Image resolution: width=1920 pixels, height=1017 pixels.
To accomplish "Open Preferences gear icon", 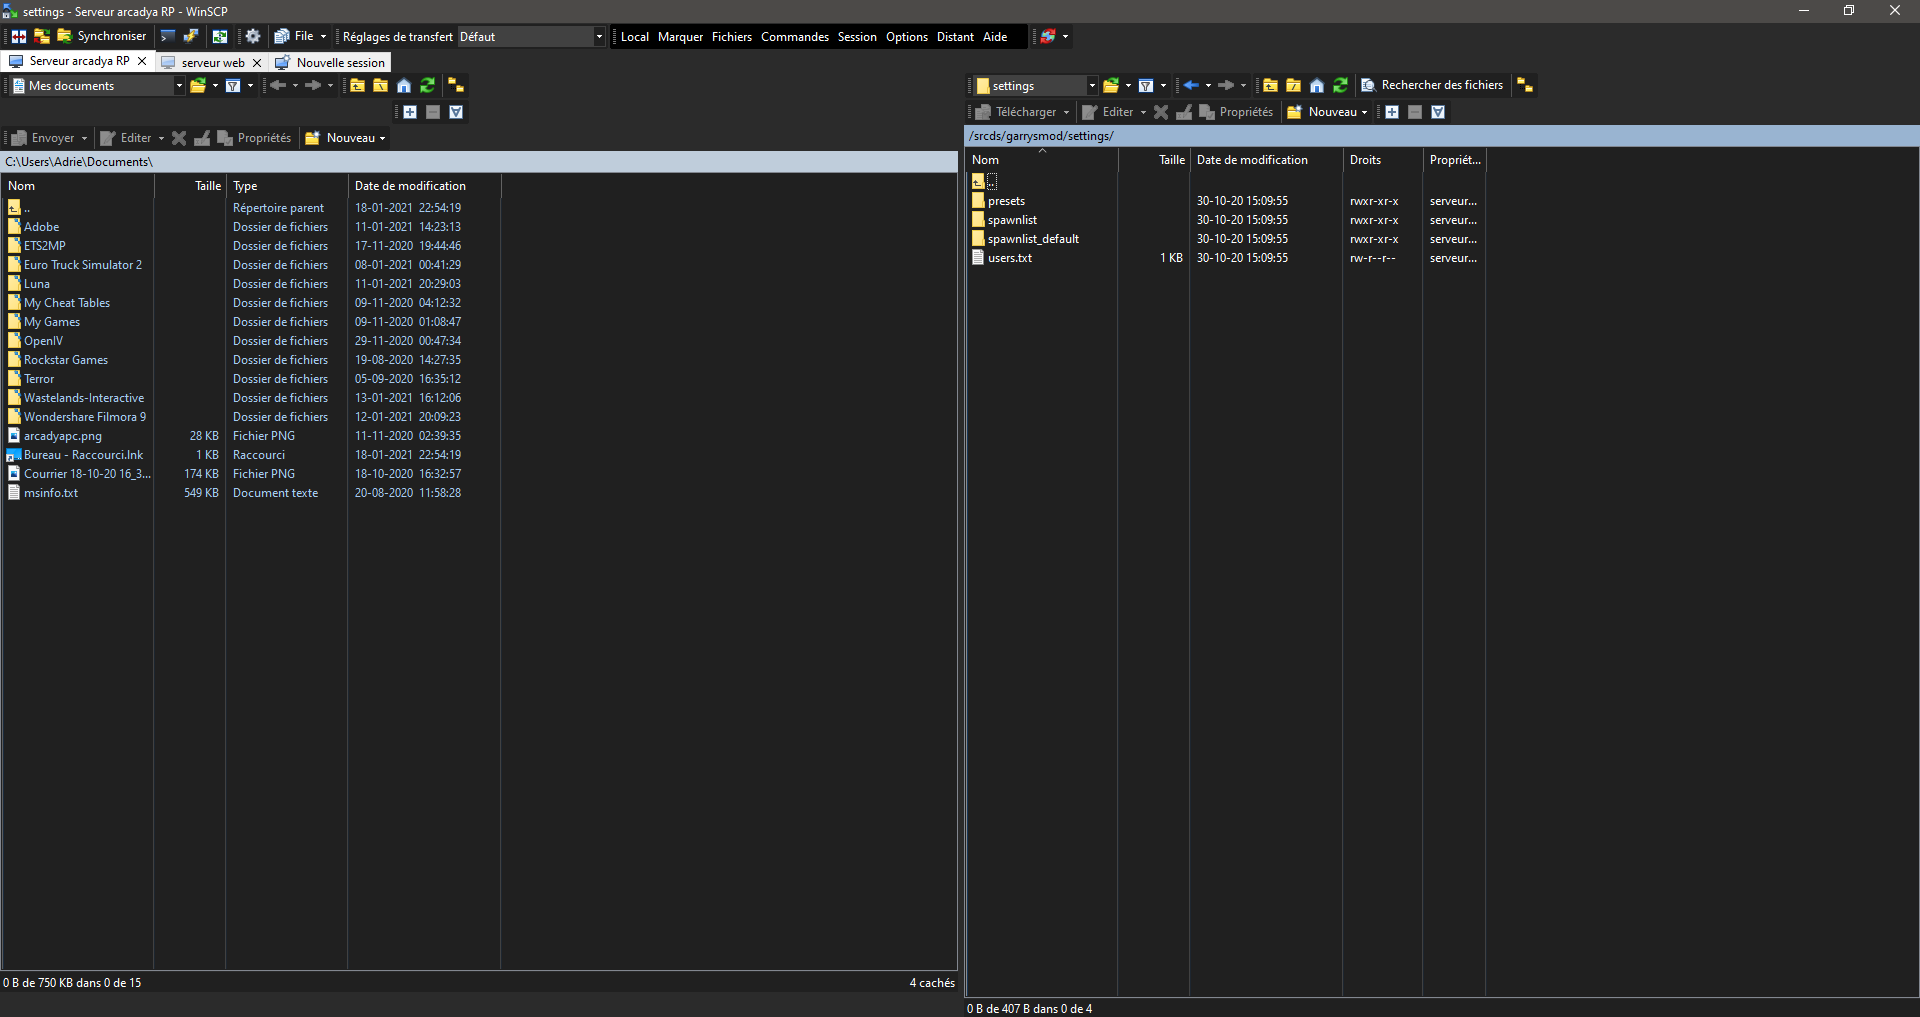I will 253,36.
